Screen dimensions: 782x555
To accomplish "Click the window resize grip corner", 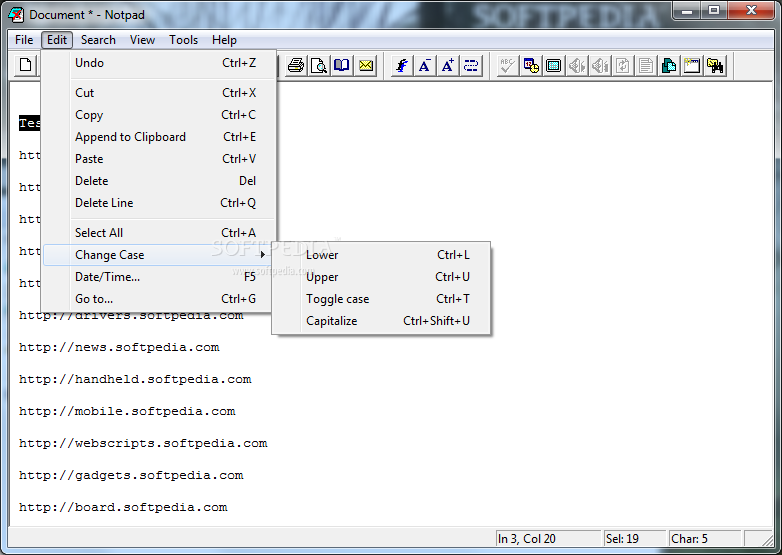I will (x=766, y=540).
